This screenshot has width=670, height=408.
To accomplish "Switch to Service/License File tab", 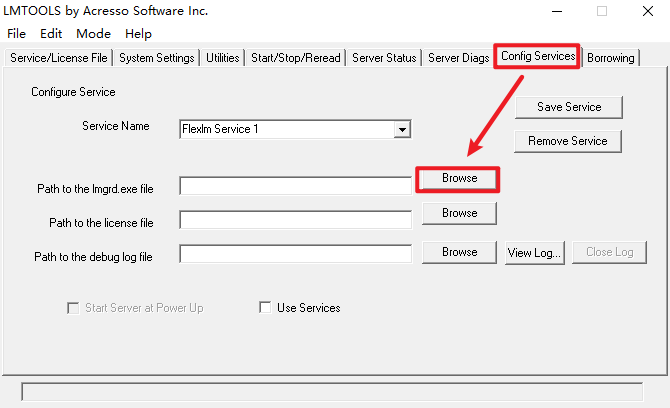I will click(59, 58).
